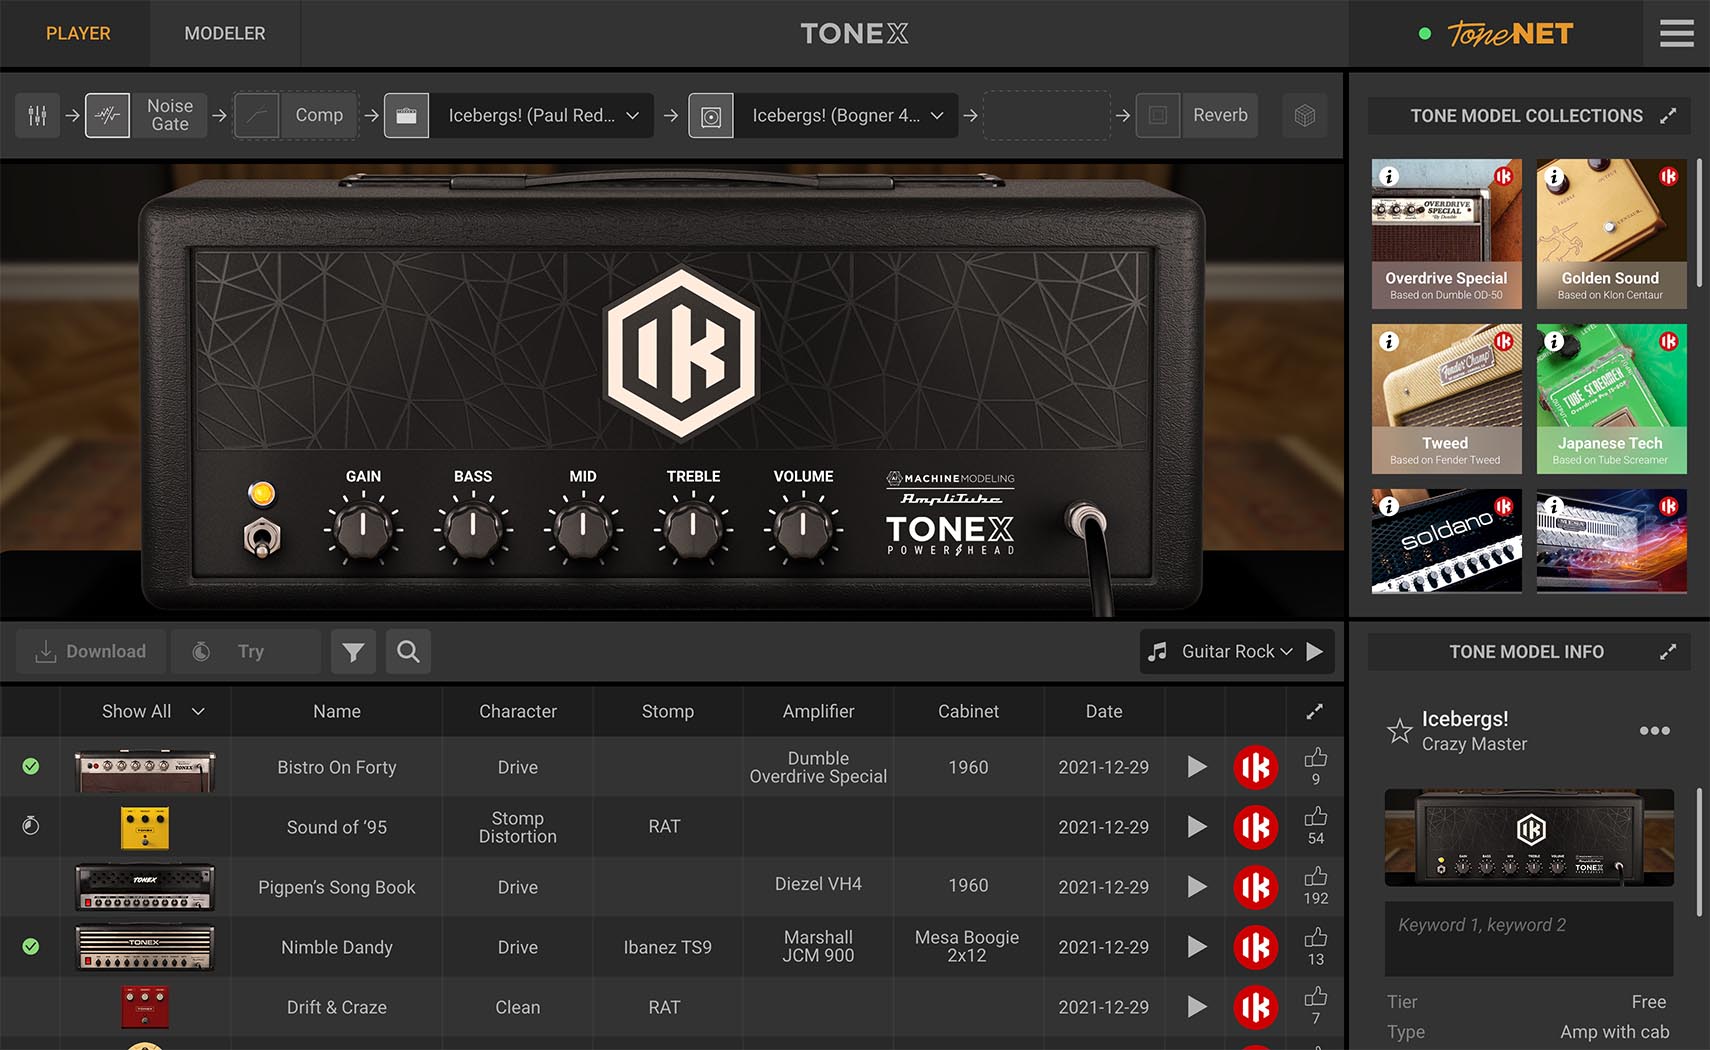
Task: Open the filter funnel icon
Action: click(x=353, y=652)
